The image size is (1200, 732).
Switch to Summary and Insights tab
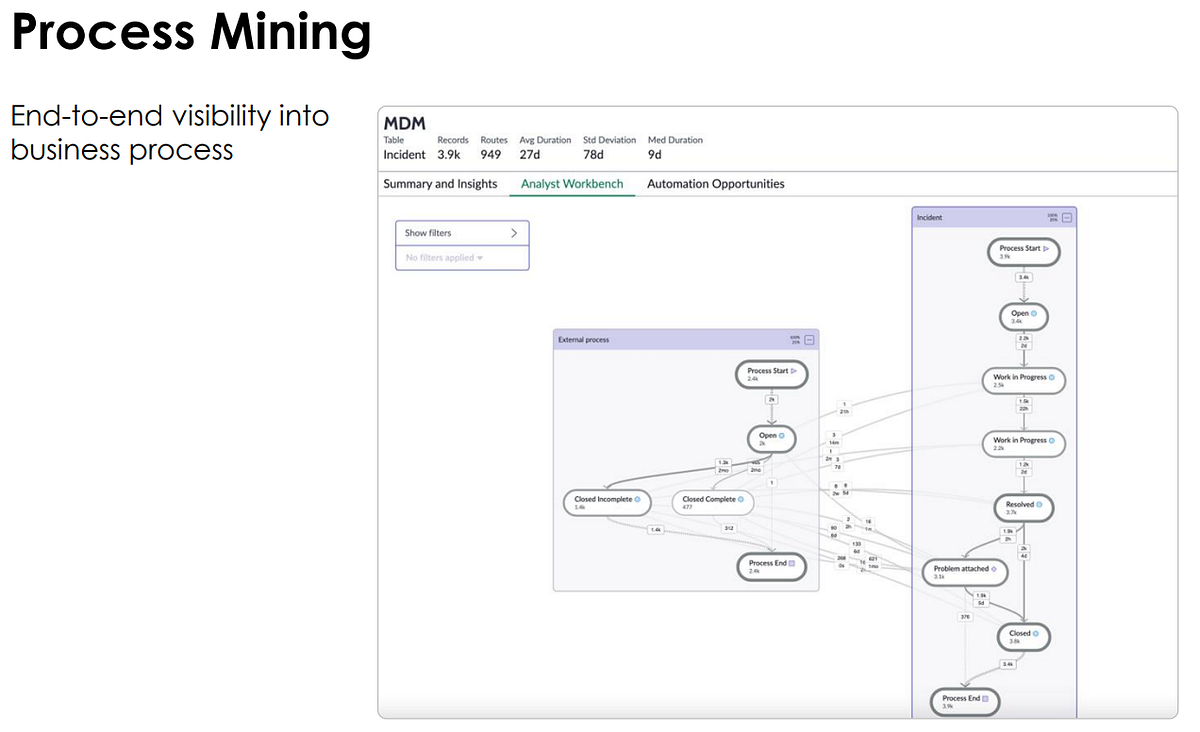440,184
